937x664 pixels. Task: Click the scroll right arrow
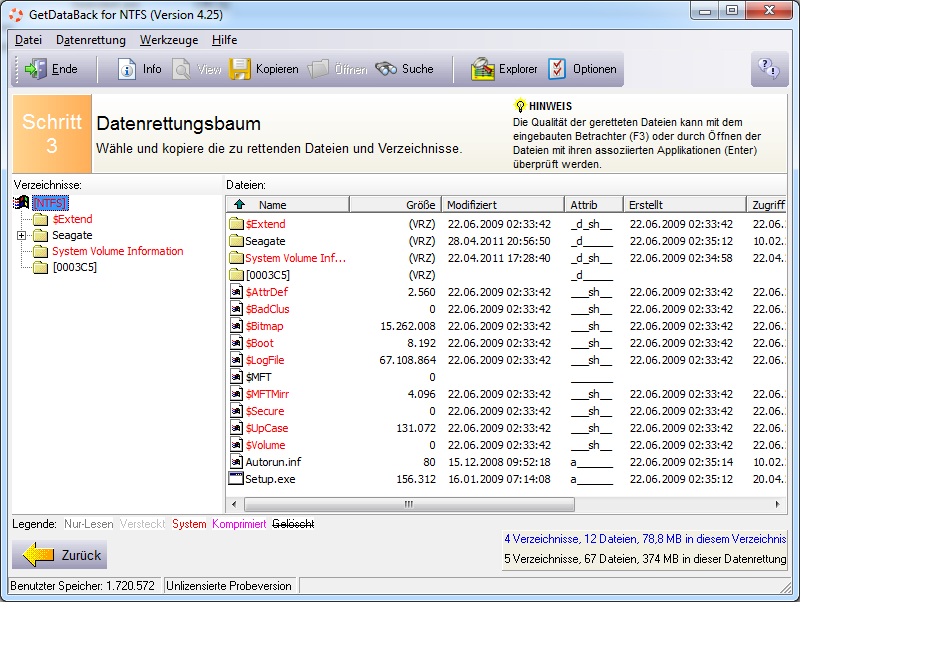point(777,504)
